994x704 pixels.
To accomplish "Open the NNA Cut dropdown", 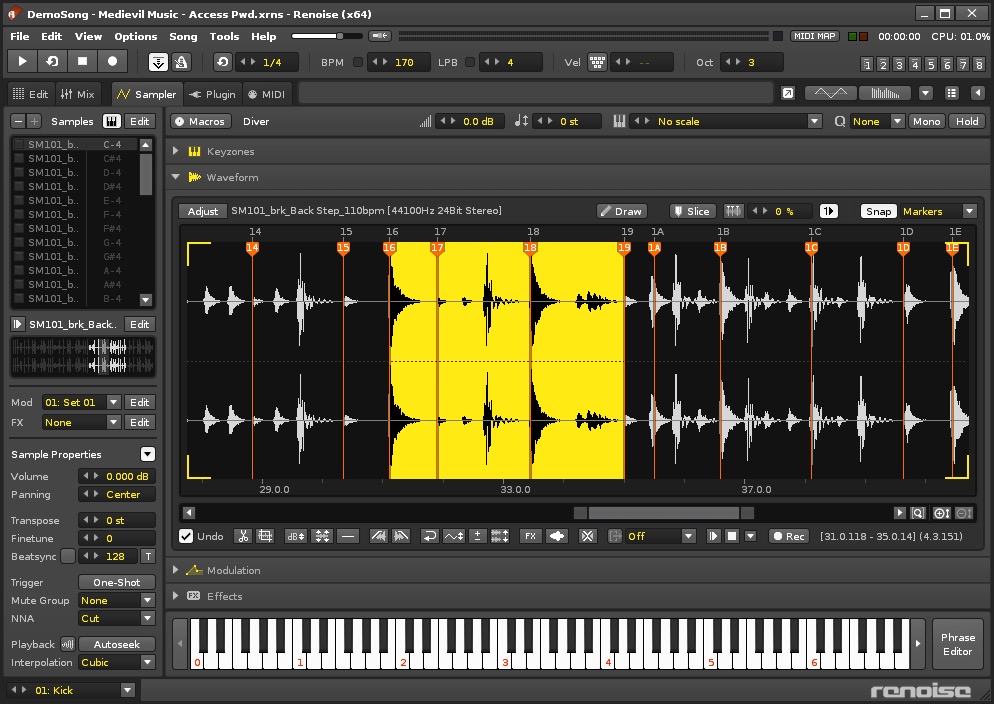I will pos(148,618).
